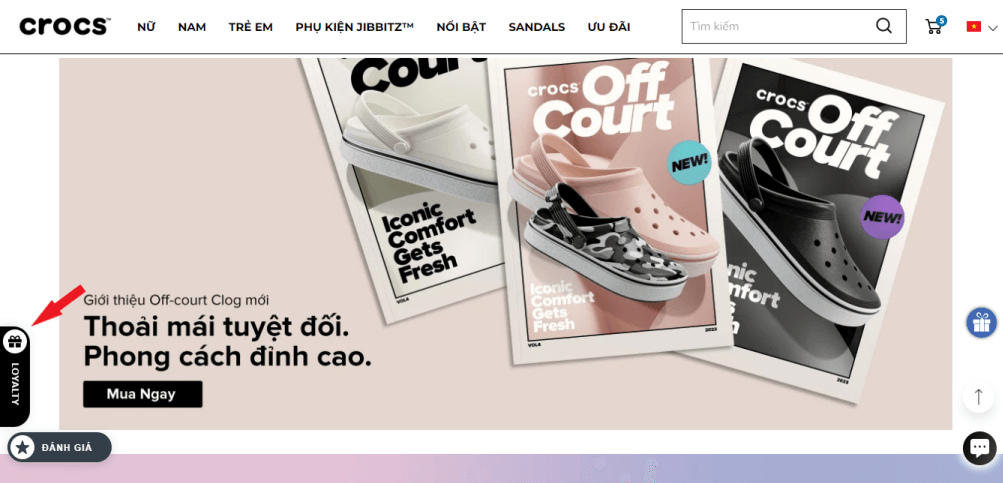Viewport: 1003px width, 483px height.
Task: Click the search magnifier icon
Action: pyautogui.click(x=883, y=26)
